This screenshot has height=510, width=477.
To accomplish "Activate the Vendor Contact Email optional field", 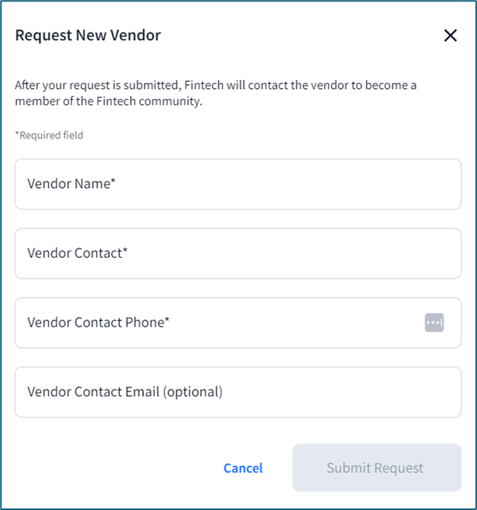I will point(238,392).
